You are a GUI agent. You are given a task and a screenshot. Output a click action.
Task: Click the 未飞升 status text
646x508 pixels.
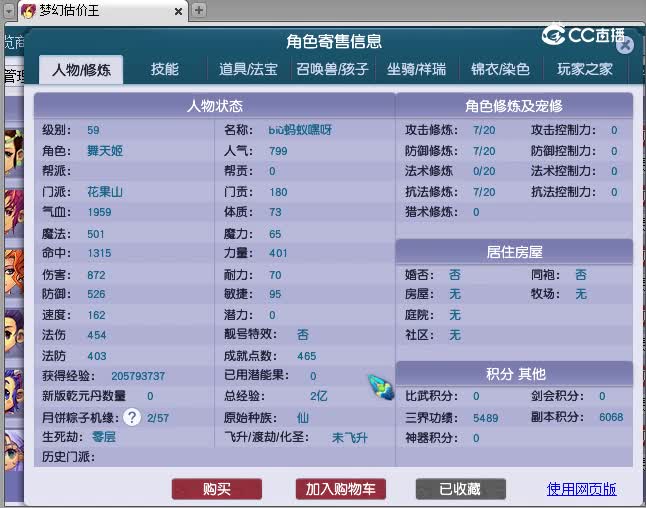tap(349, 438)
